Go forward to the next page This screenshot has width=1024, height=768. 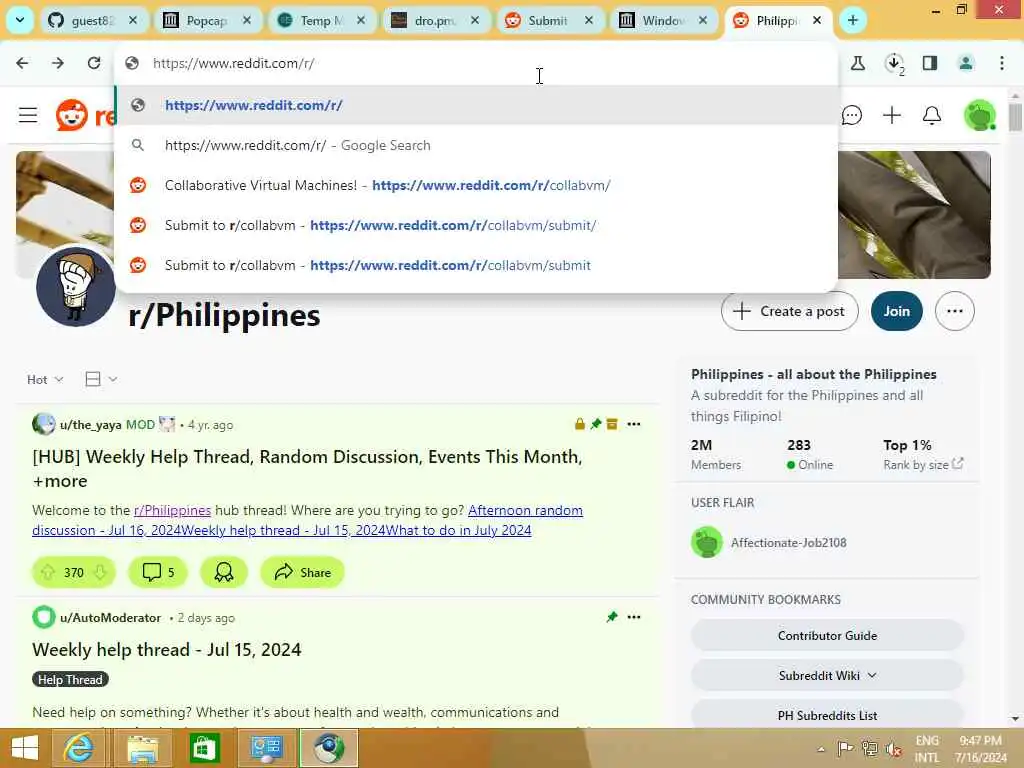point(58,63)
